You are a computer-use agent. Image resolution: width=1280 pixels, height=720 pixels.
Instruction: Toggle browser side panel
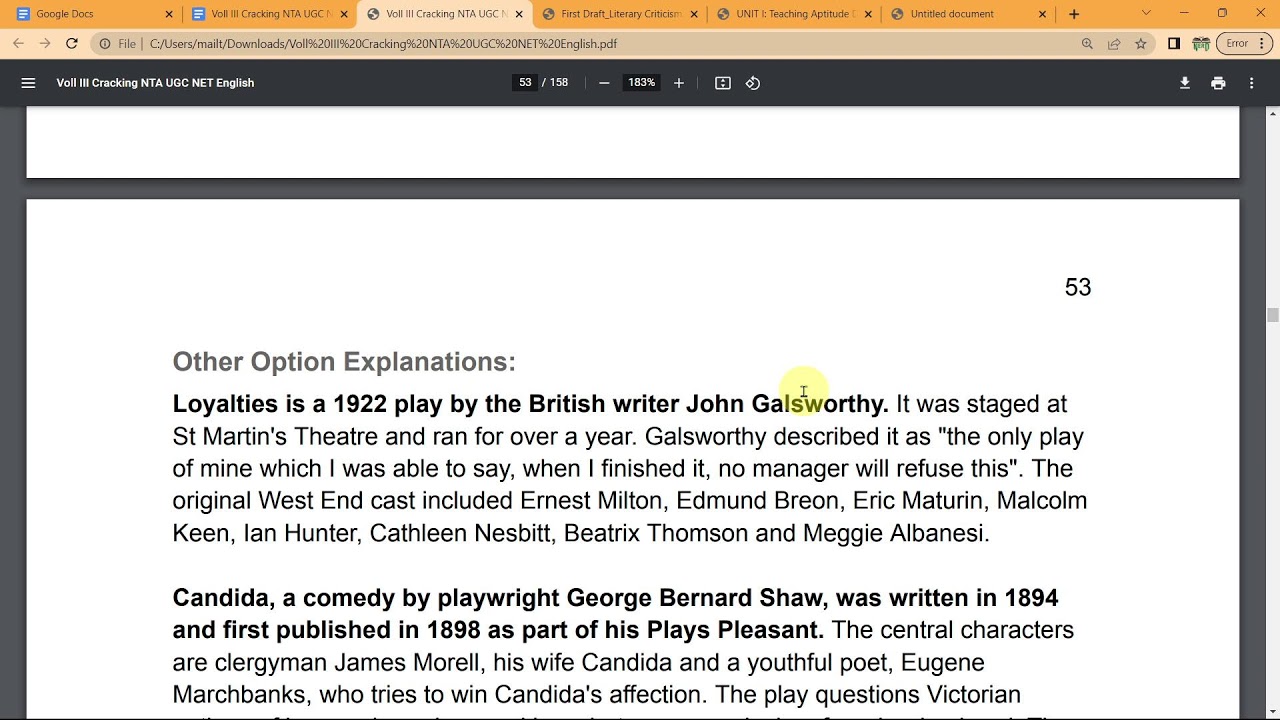[x=1174, y=44]
